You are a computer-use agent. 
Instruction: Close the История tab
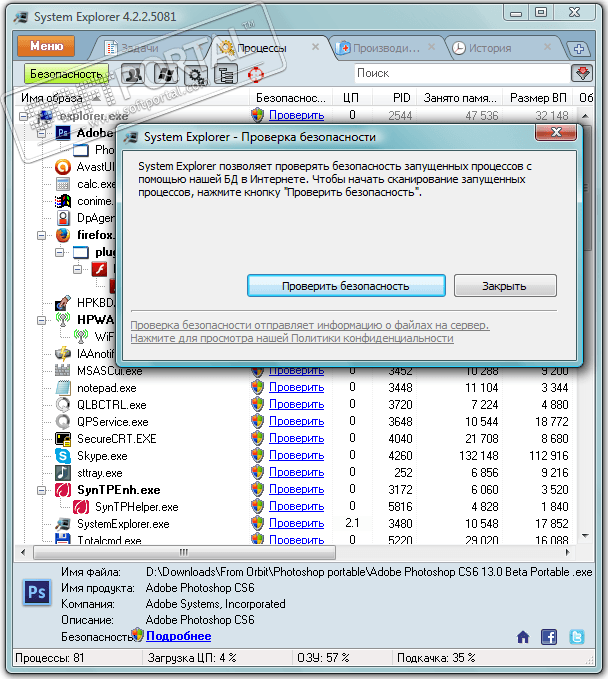click(547, 47)
